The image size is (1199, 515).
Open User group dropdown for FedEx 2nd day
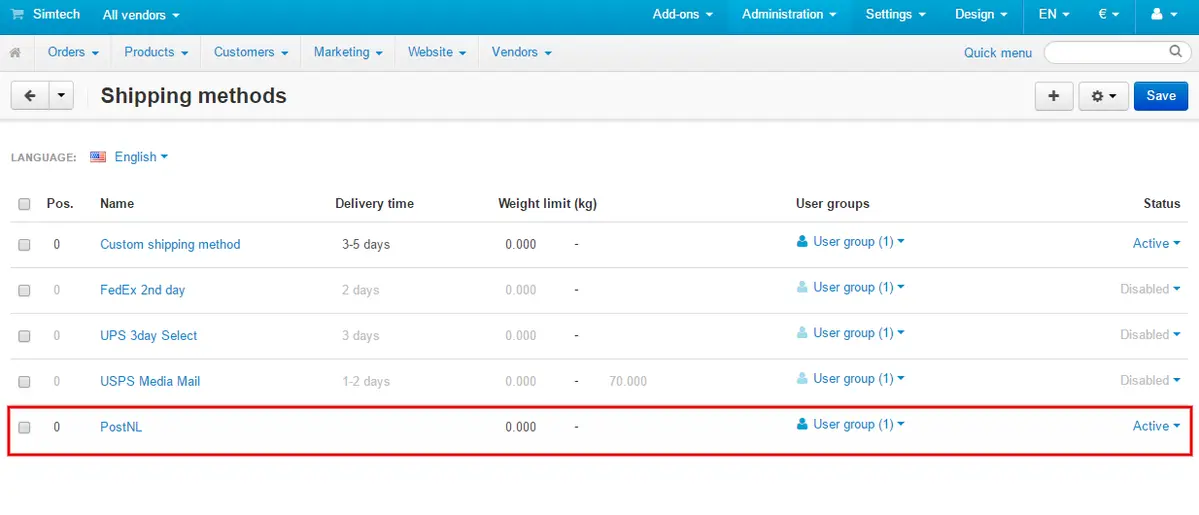(x=851, y=288)
